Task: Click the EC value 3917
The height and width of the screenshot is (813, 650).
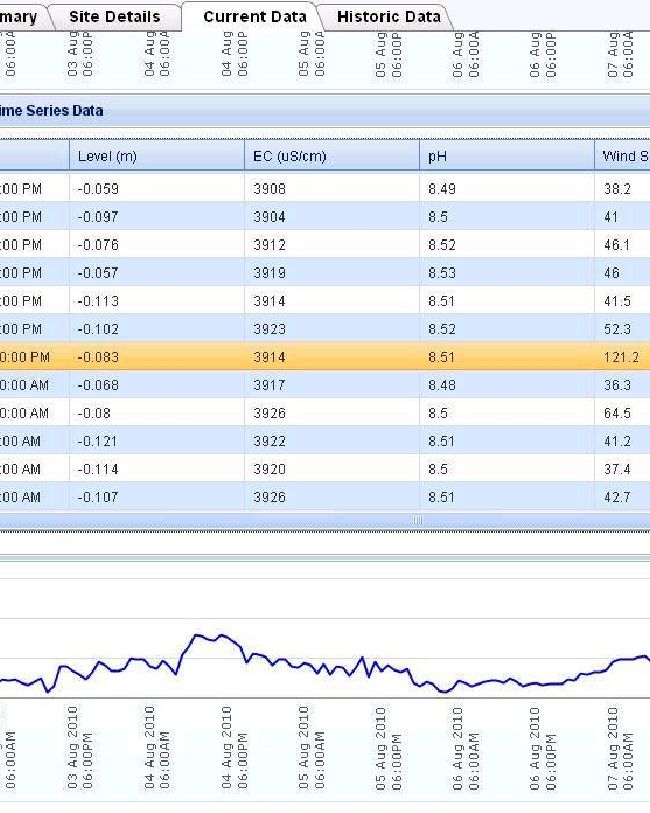Action: (x=270, y=385)
